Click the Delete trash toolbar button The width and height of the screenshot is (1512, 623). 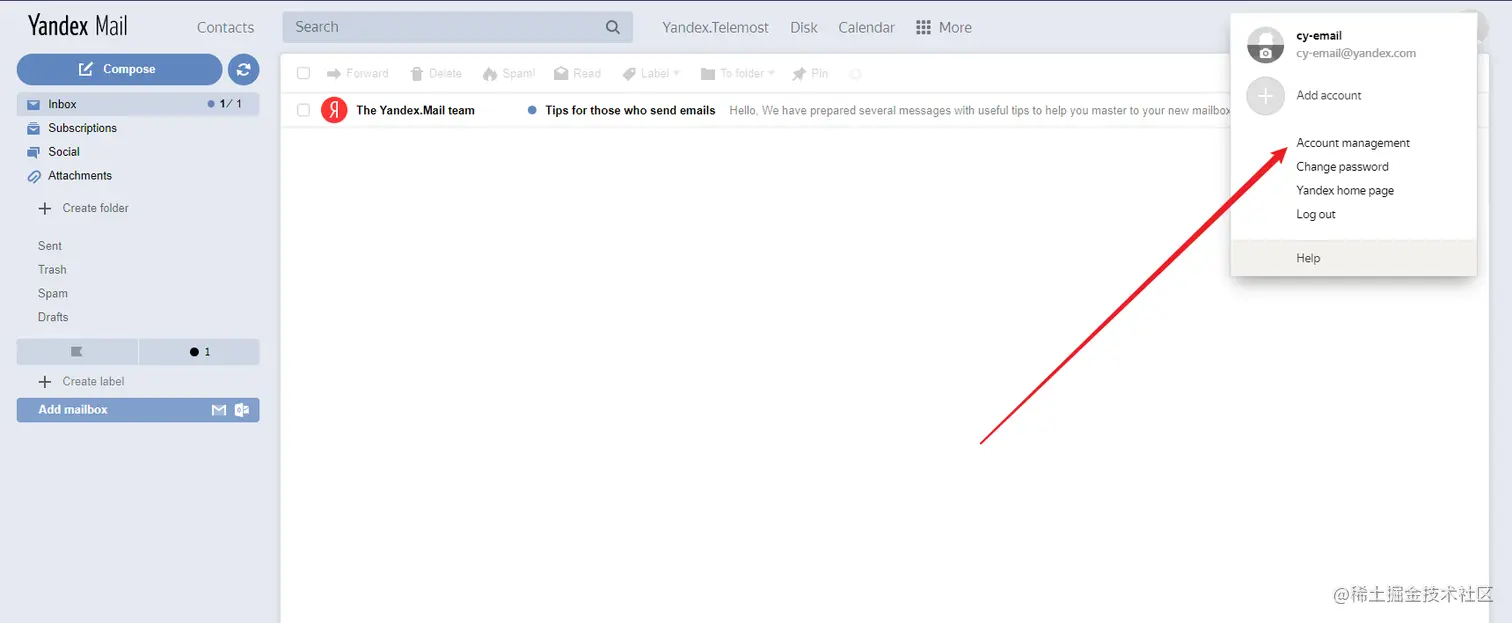click(x=436, y=73)
